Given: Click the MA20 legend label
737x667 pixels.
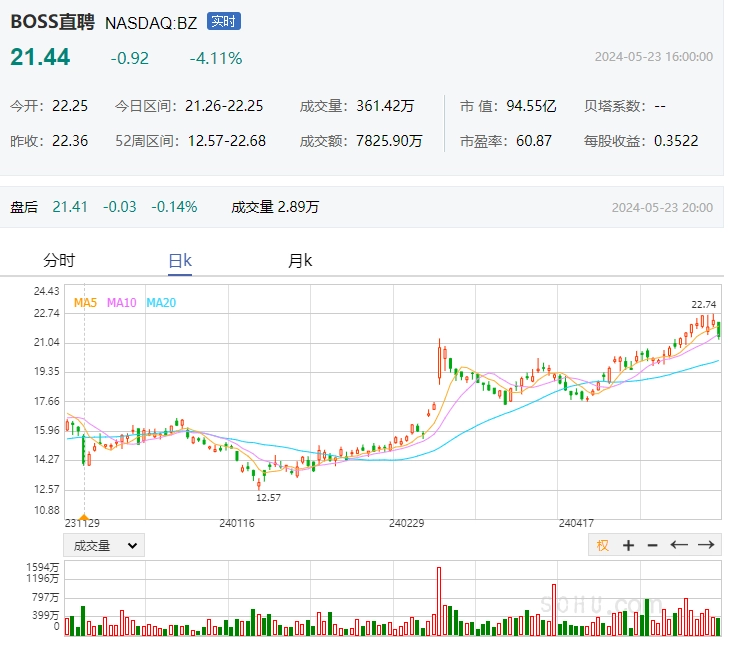Looking at the screenshot, I should tap(161, 303).
